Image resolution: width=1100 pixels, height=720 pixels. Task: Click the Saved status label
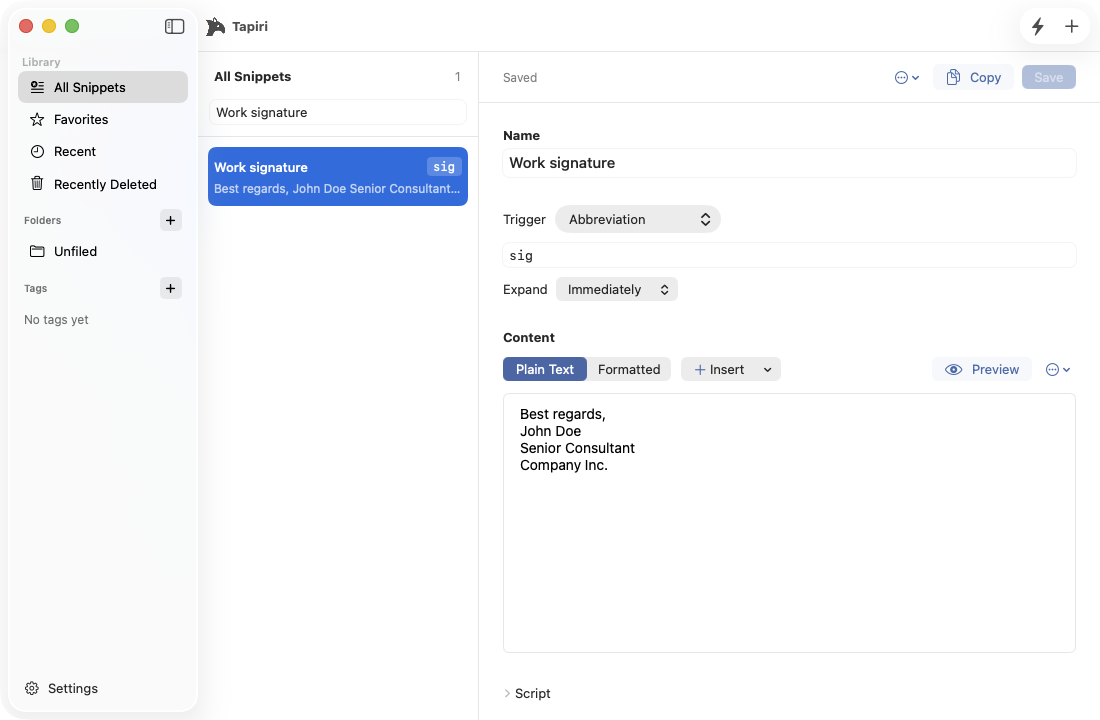pyautogui.click(x=520, y=78)
